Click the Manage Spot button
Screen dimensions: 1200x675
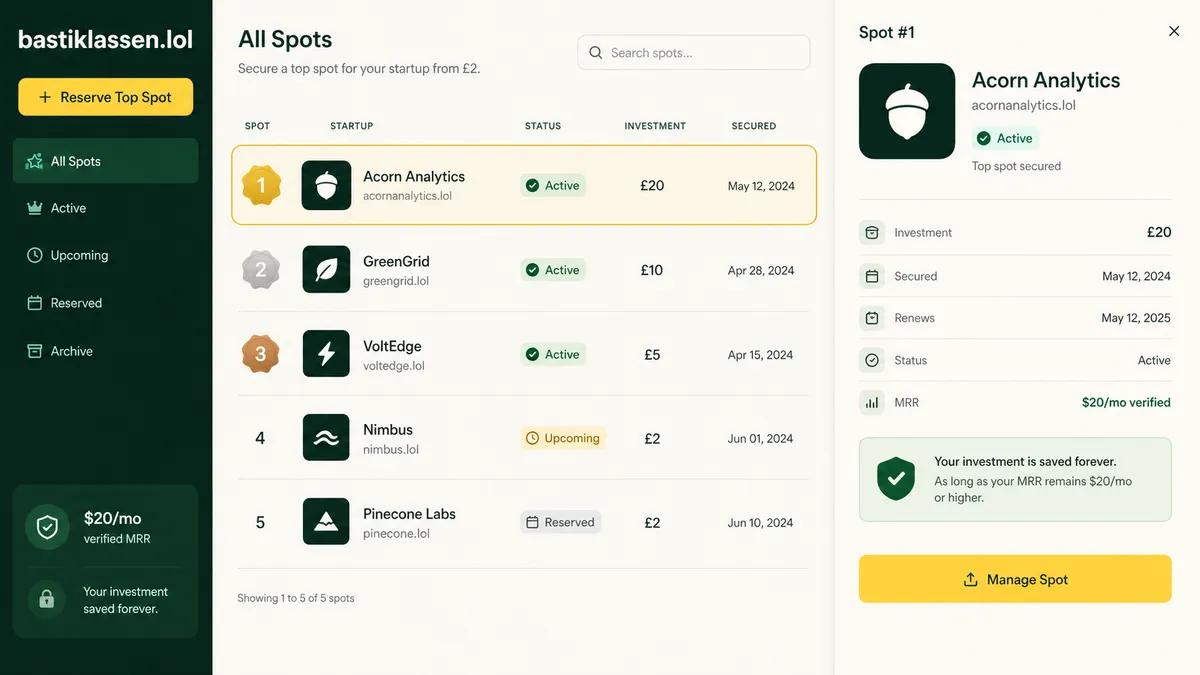pos(1015,579)
